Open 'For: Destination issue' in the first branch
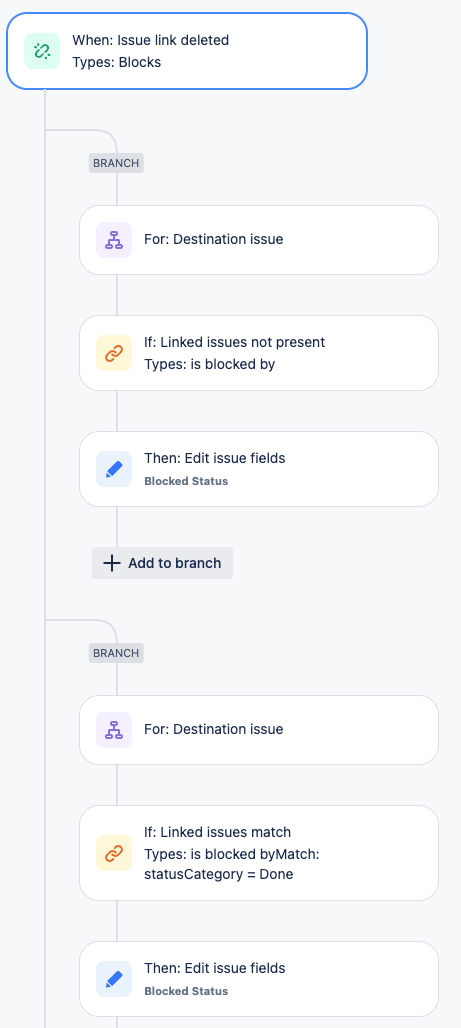This screenshot has height=1028, width=461. (x=259, y=240)
